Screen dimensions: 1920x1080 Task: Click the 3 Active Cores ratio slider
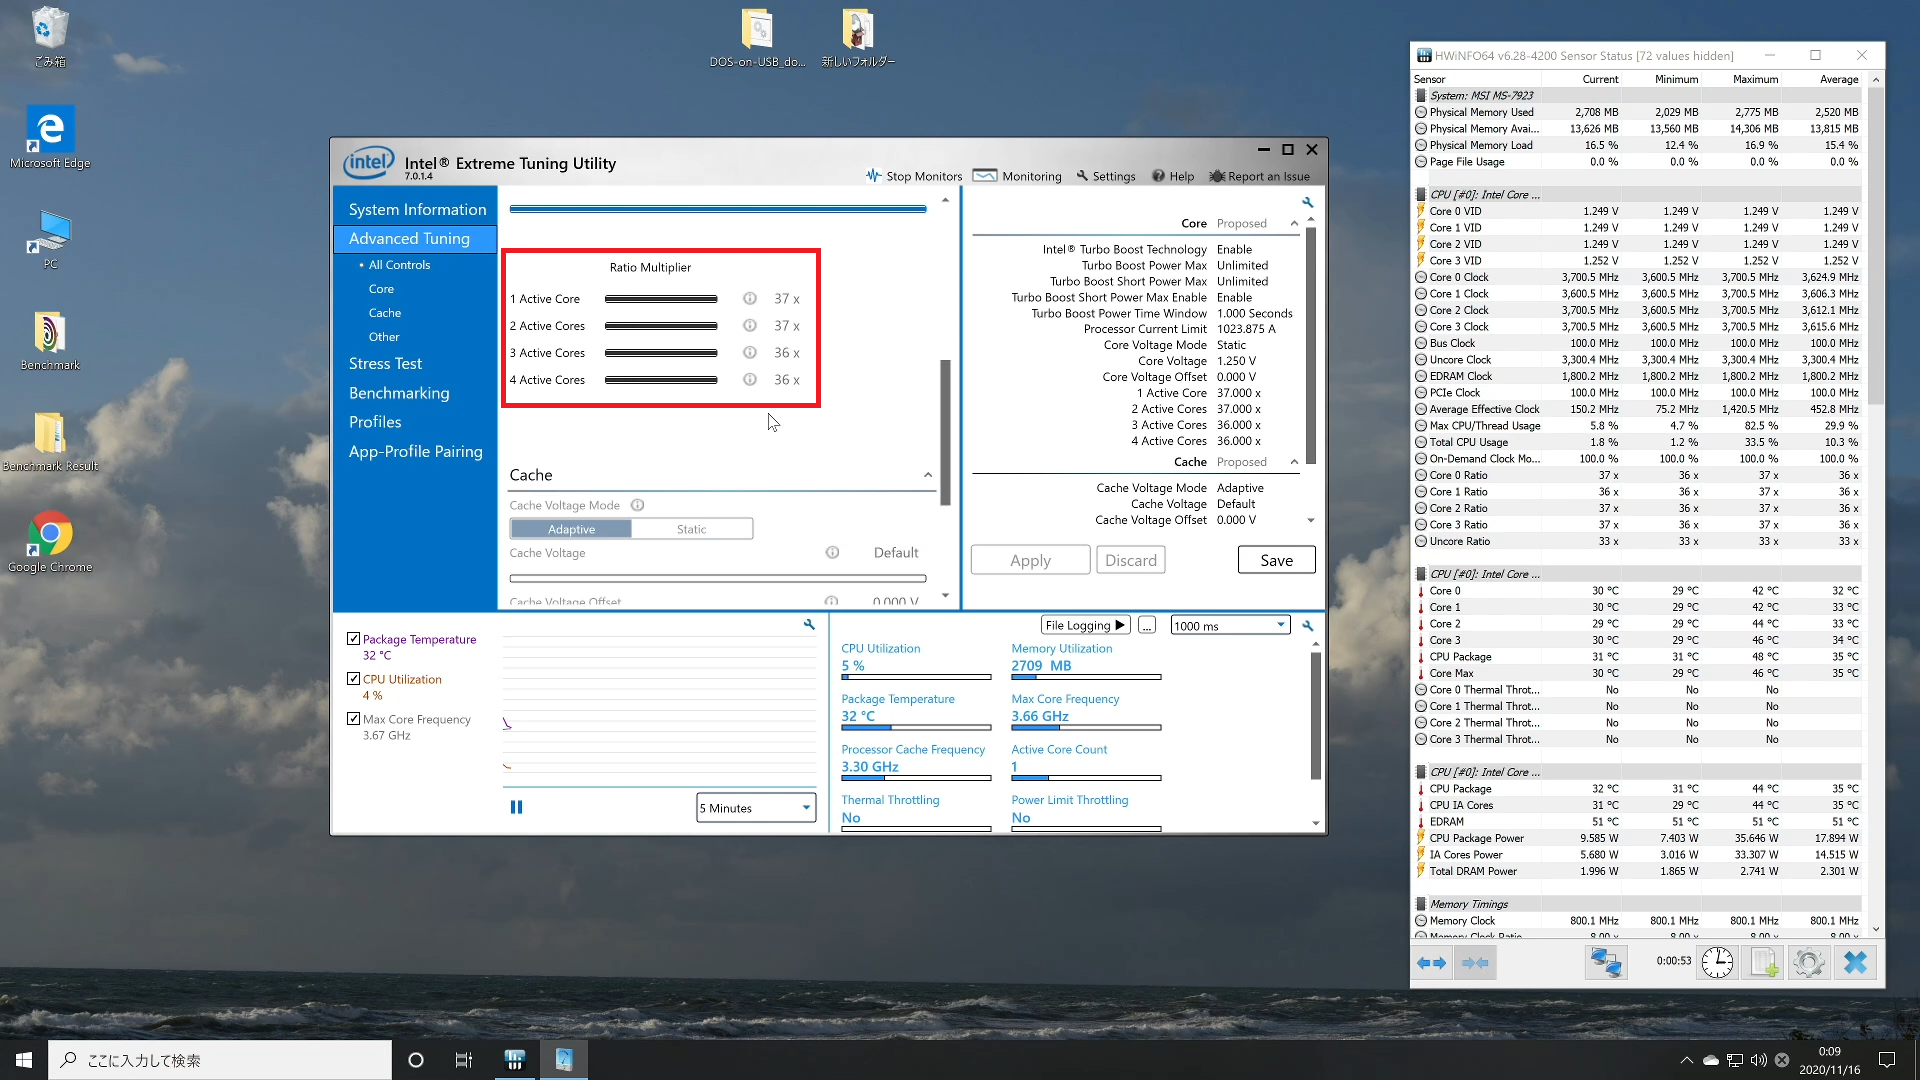(661, 353)
